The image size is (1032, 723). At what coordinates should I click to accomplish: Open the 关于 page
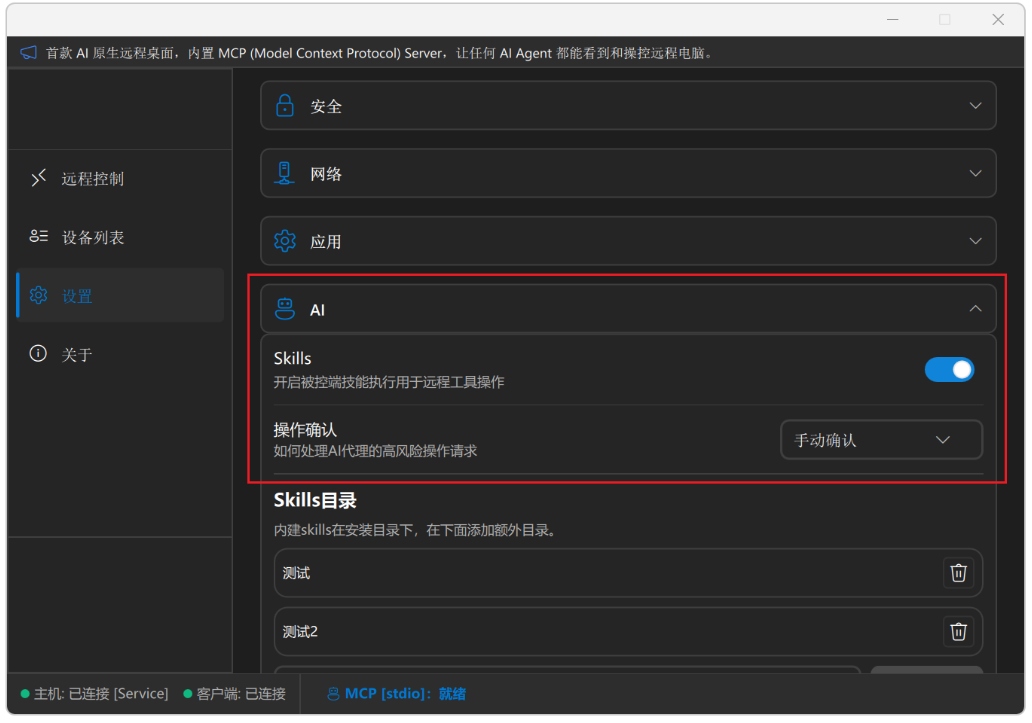coord(120,355)
